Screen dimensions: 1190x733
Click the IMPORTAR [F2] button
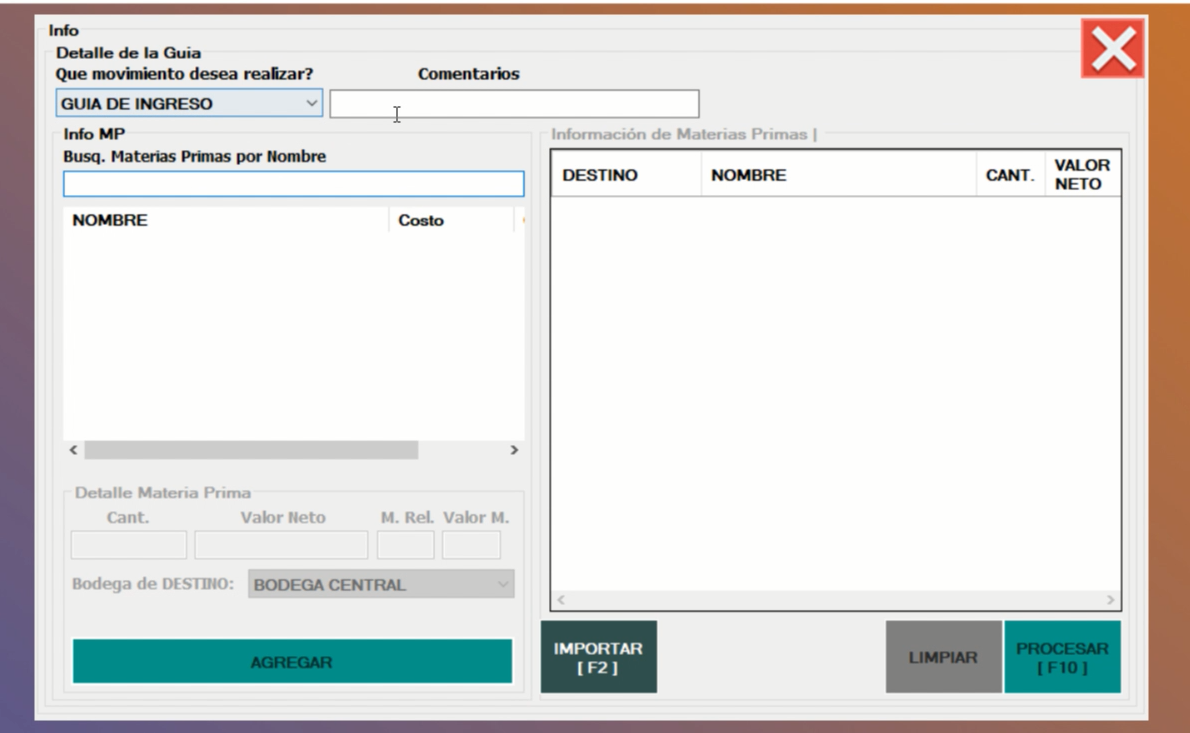point(598,657)
